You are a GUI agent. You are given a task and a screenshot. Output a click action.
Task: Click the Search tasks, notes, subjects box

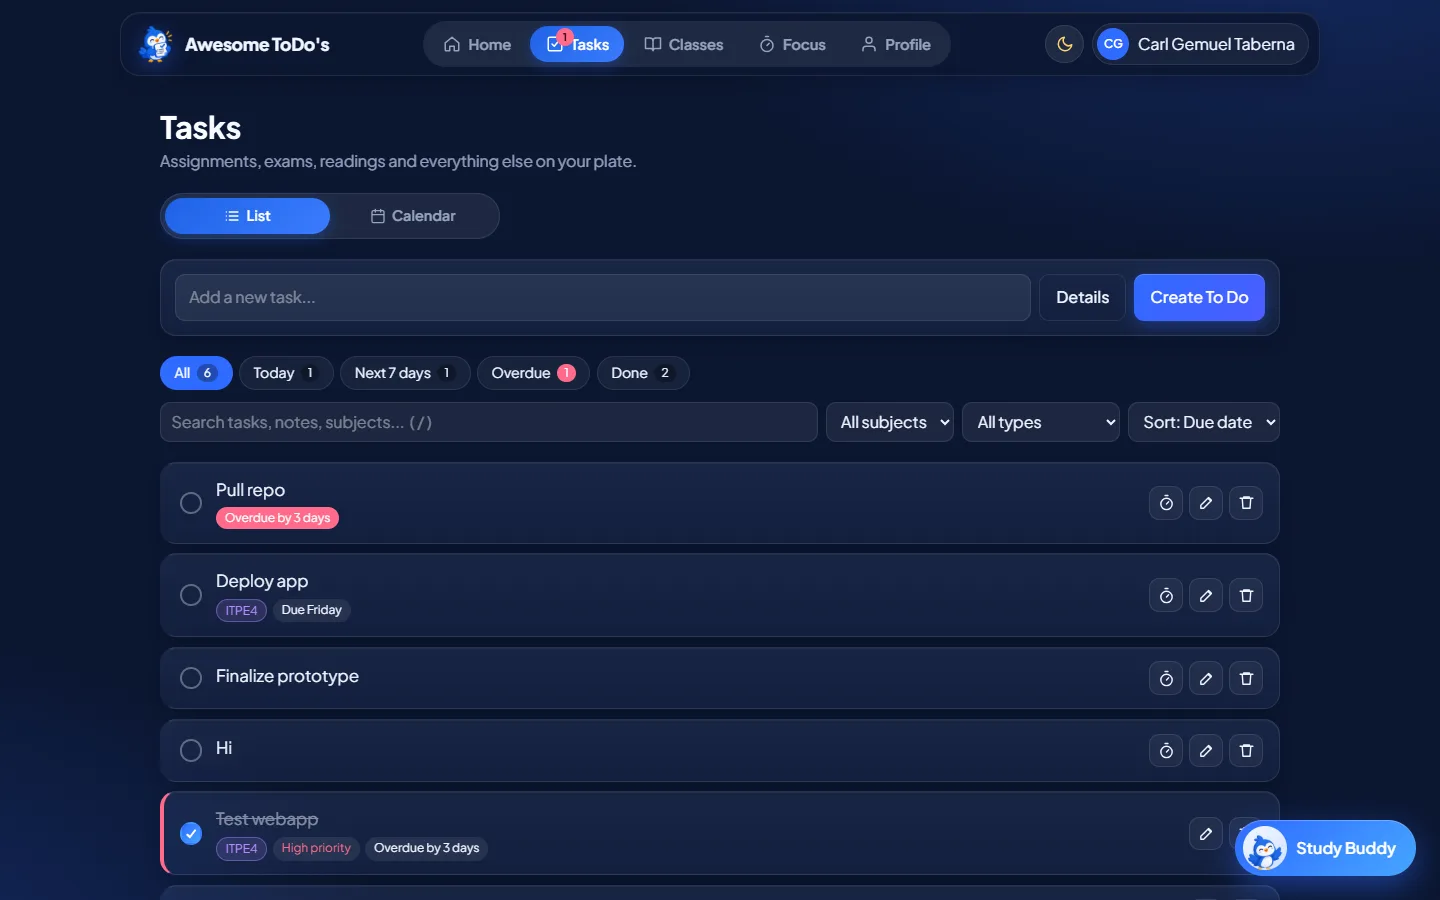489,422
